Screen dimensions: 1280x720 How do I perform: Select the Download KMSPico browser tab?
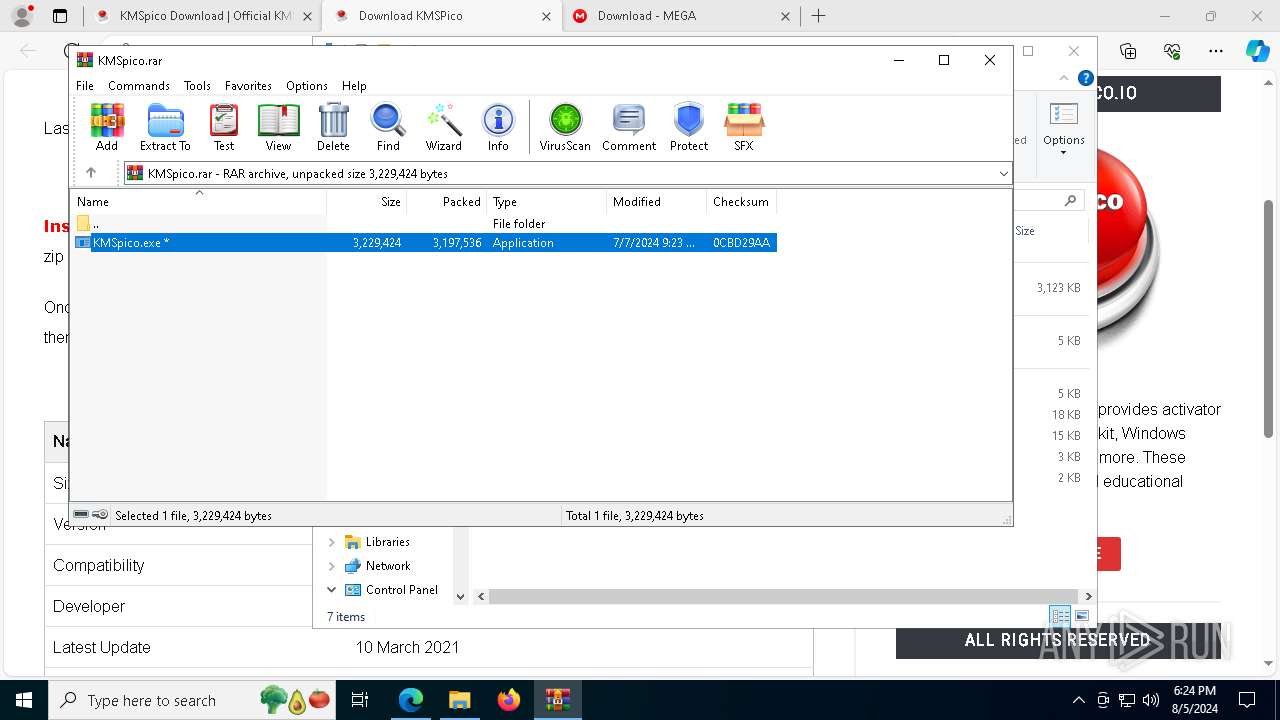442,16
